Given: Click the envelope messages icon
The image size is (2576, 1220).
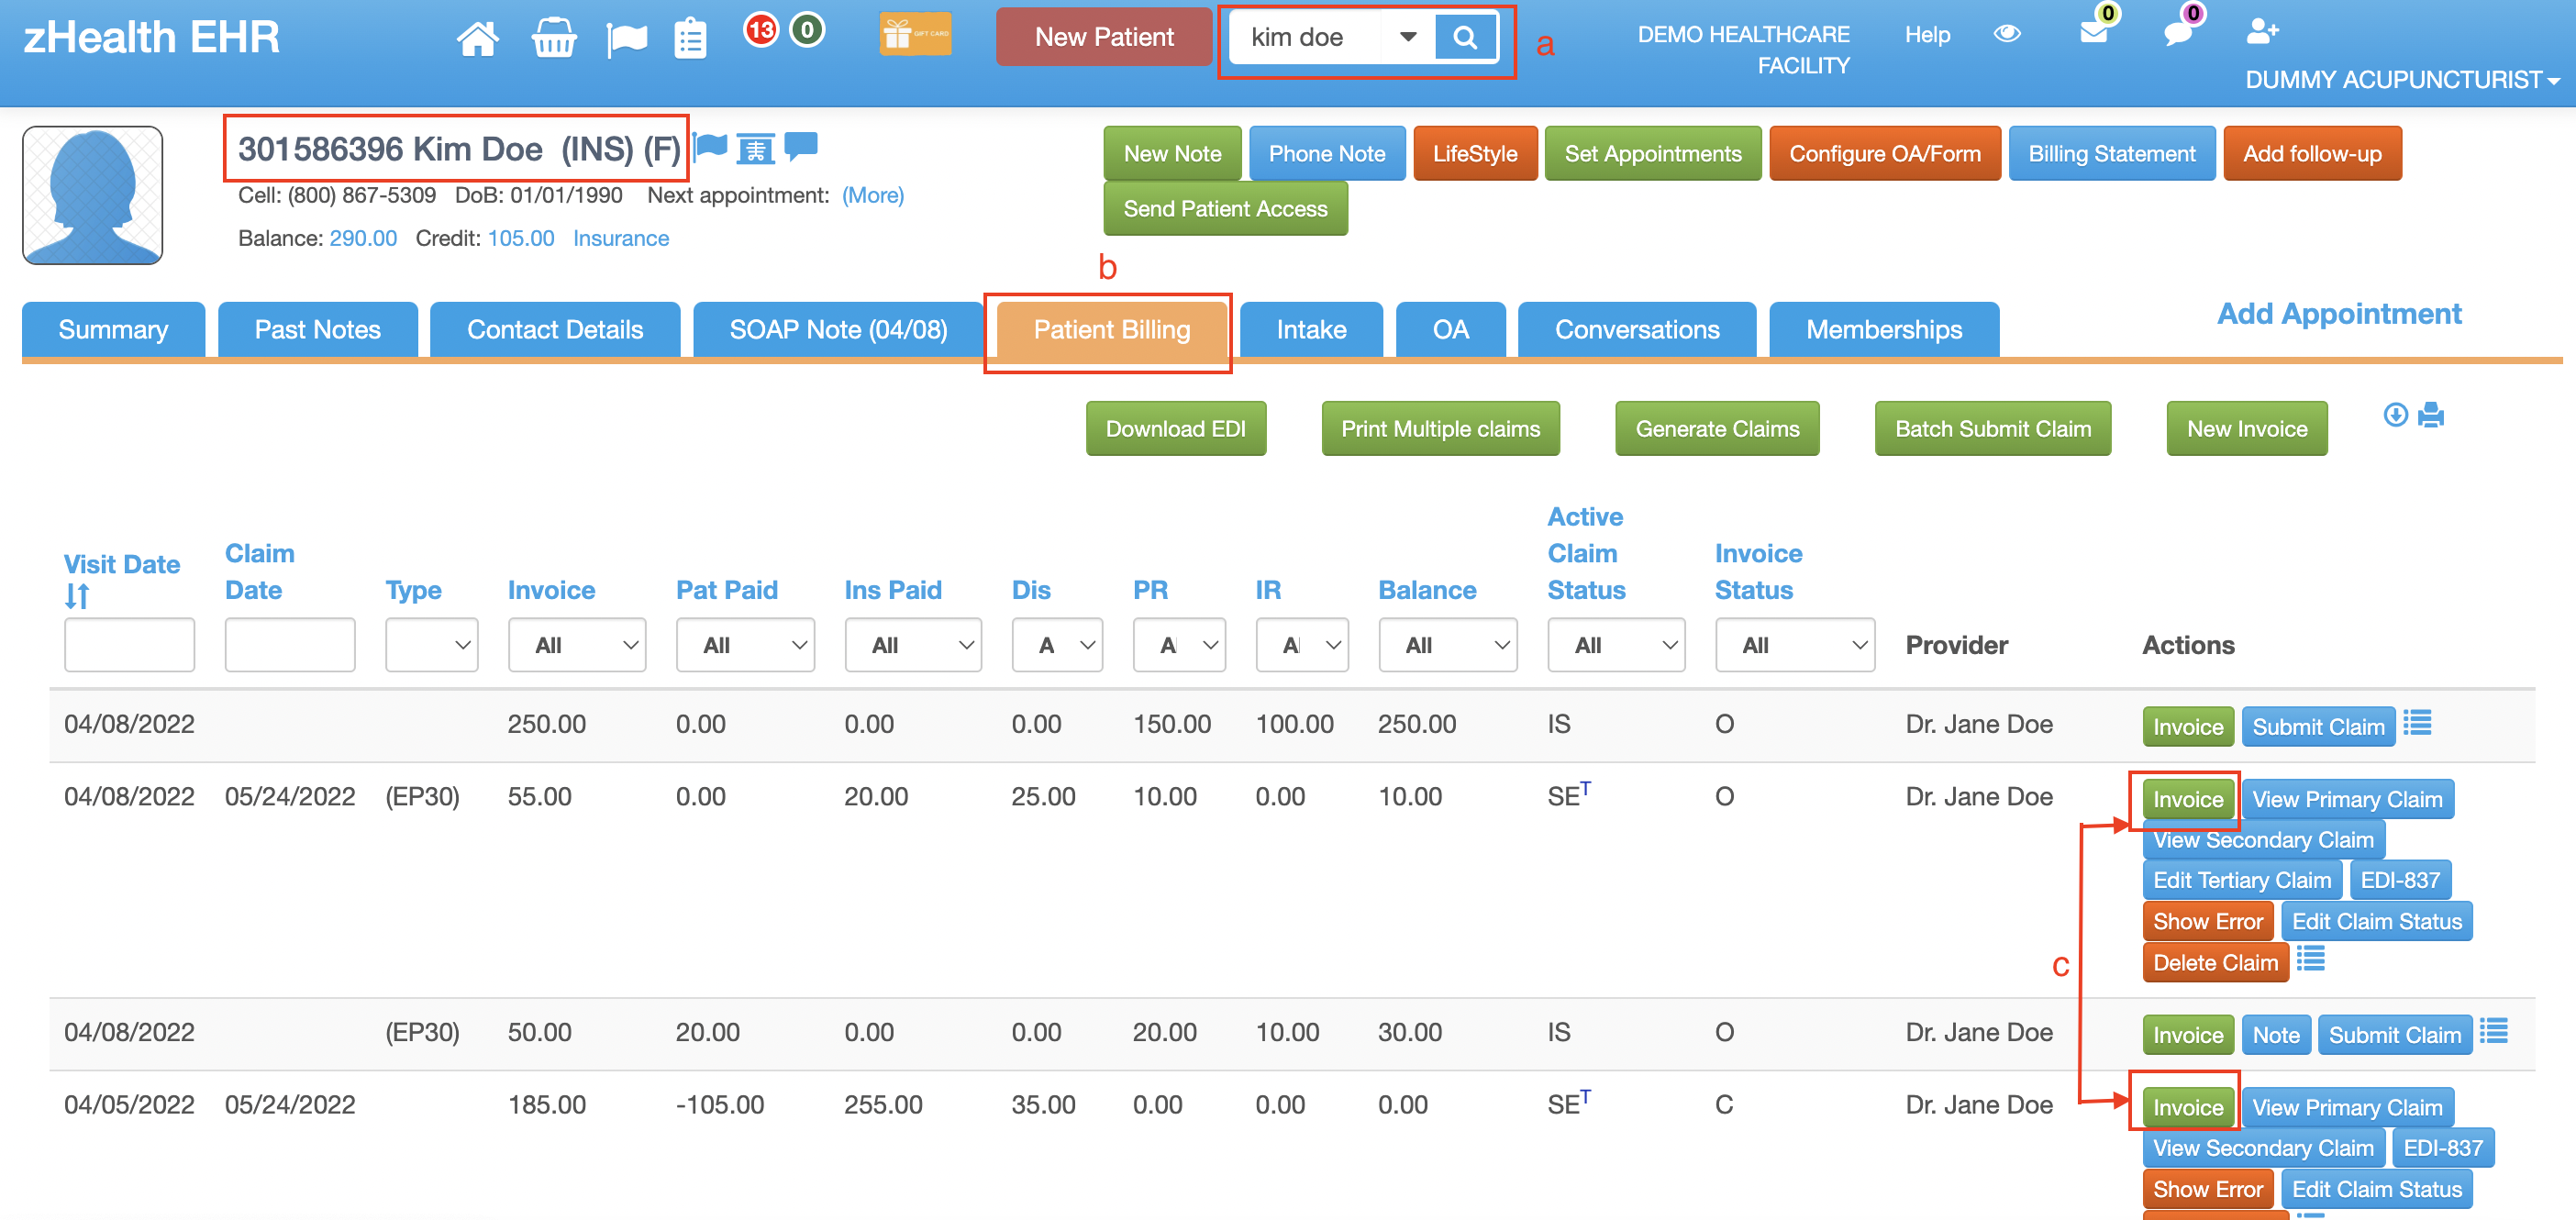Looking at the screenshot, I should [x=2093, y=32].
